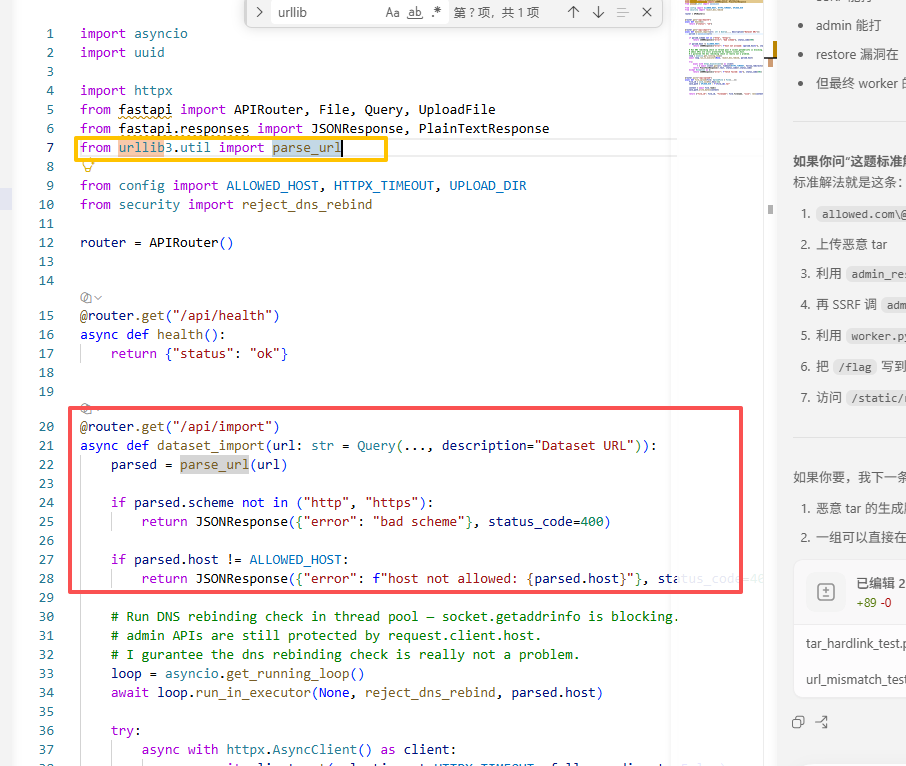Viewport: 906px width, 766px height.
Task: Click "asyncio.get_running_loop()" on line 33
Action: (265, 674)
